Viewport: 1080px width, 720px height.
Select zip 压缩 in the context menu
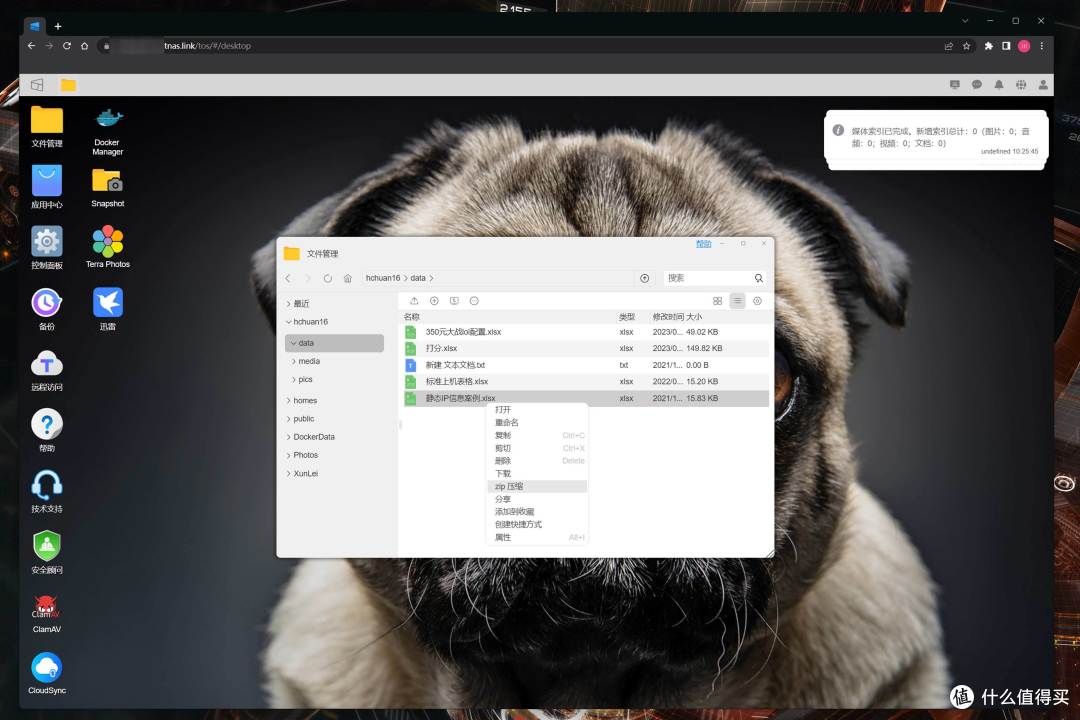[537, 486]
